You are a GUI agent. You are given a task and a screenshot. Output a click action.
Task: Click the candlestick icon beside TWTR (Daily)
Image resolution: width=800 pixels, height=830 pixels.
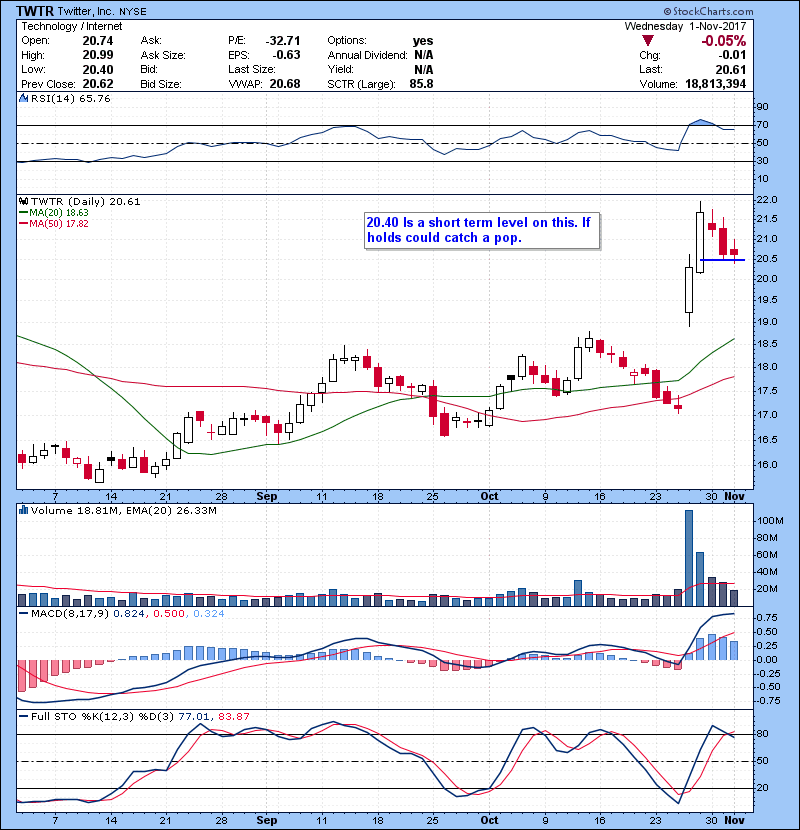pyautogui.click(x=23, y=202)
